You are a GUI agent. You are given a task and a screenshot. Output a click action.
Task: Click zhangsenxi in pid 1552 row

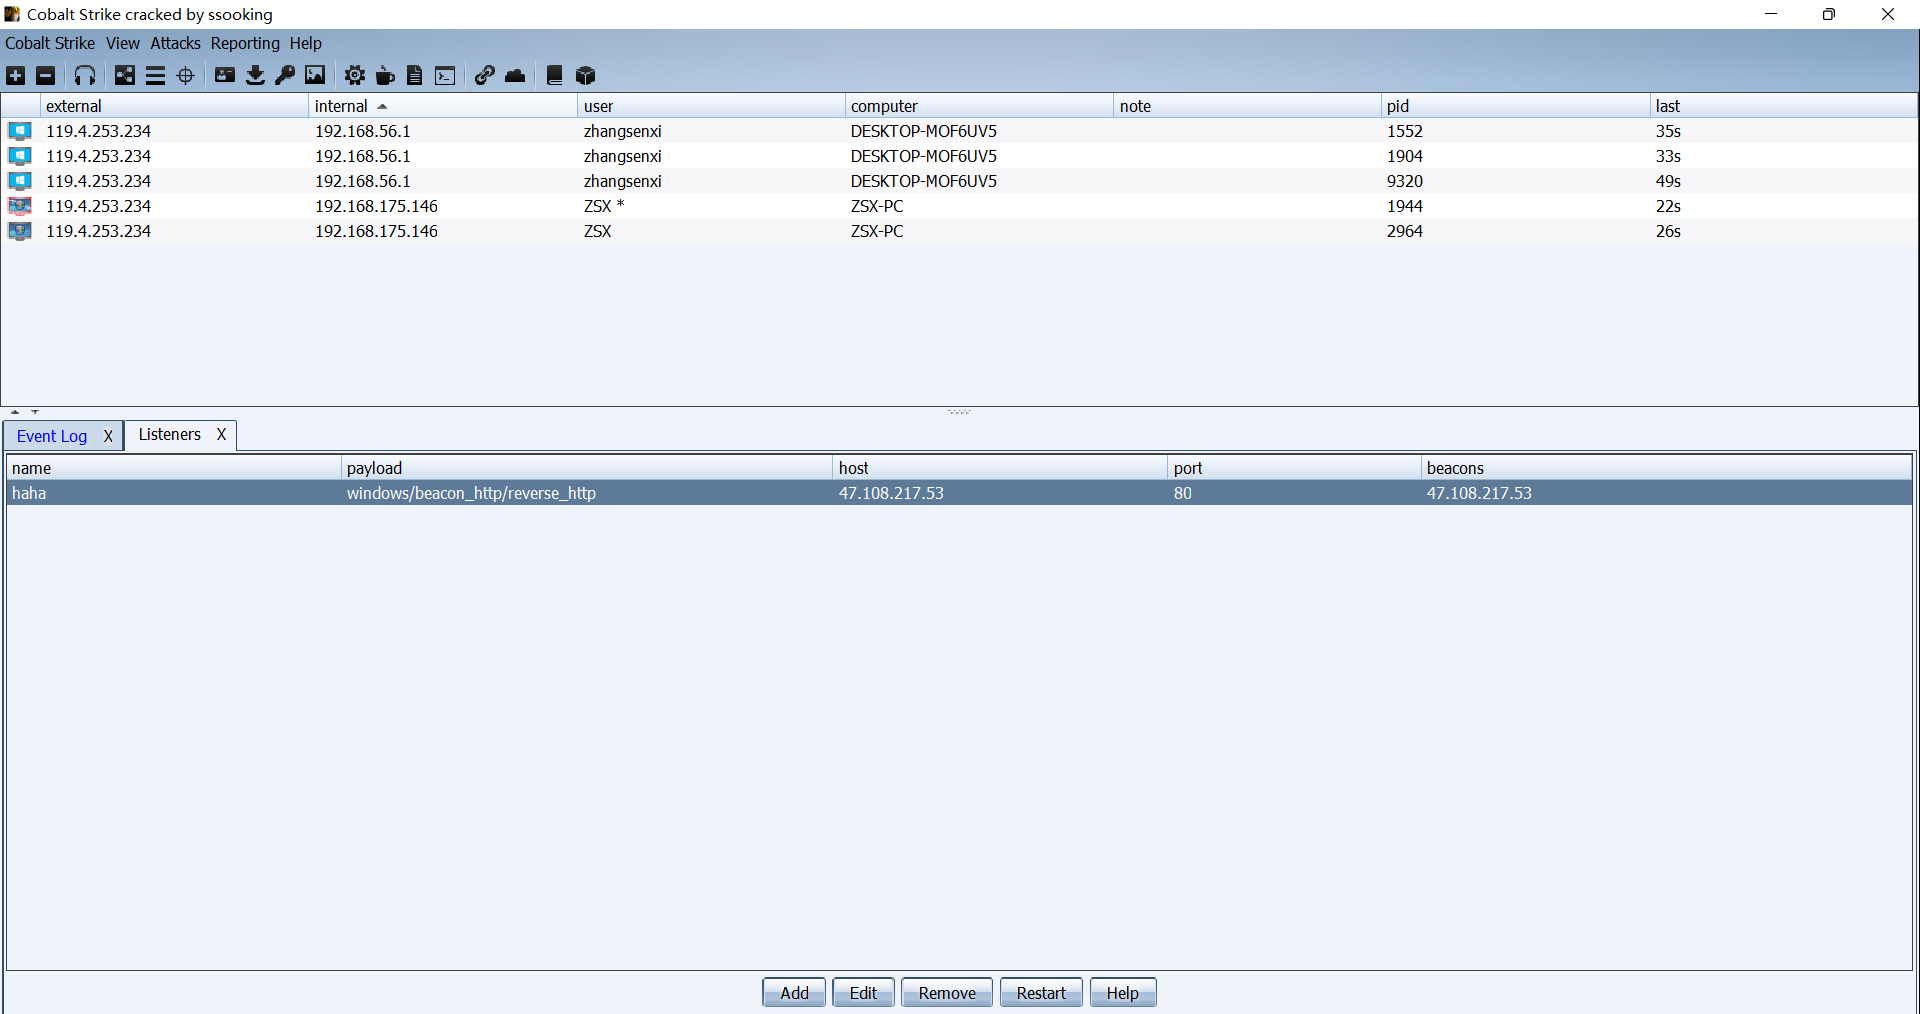click(623, 131)
